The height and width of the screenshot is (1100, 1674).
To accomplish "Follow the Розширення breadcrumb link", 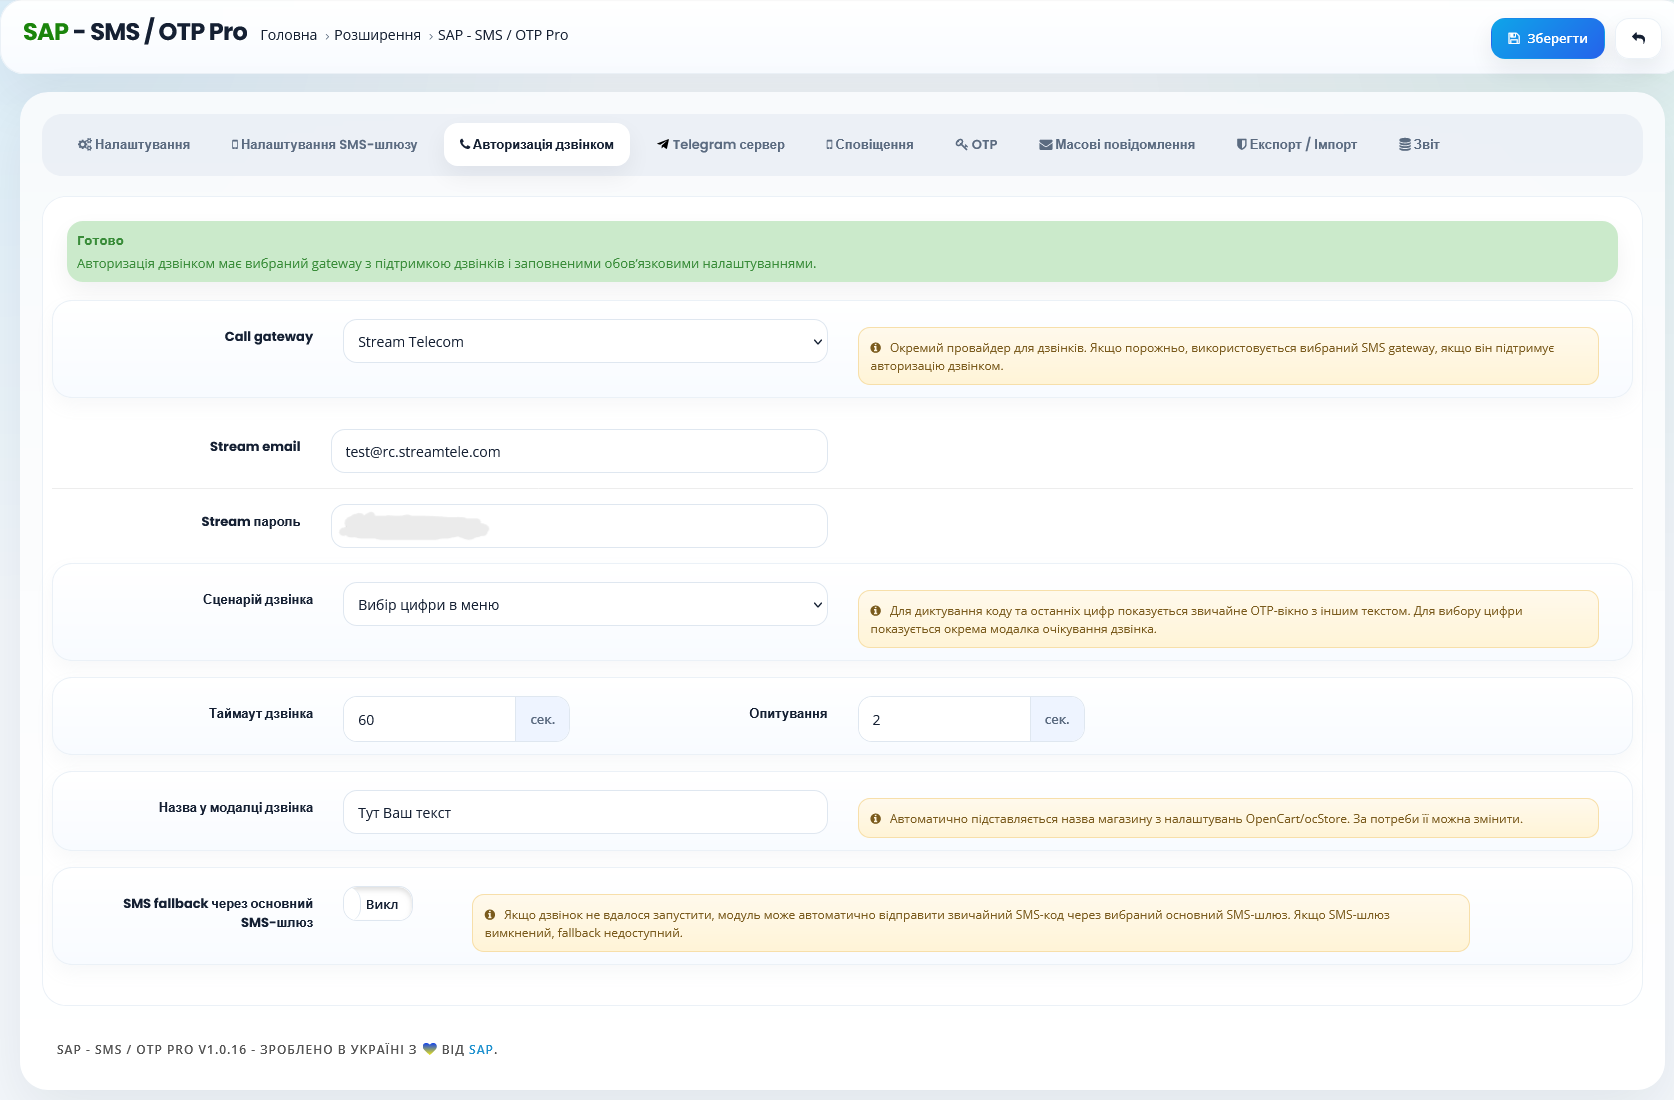I will 377,35.
